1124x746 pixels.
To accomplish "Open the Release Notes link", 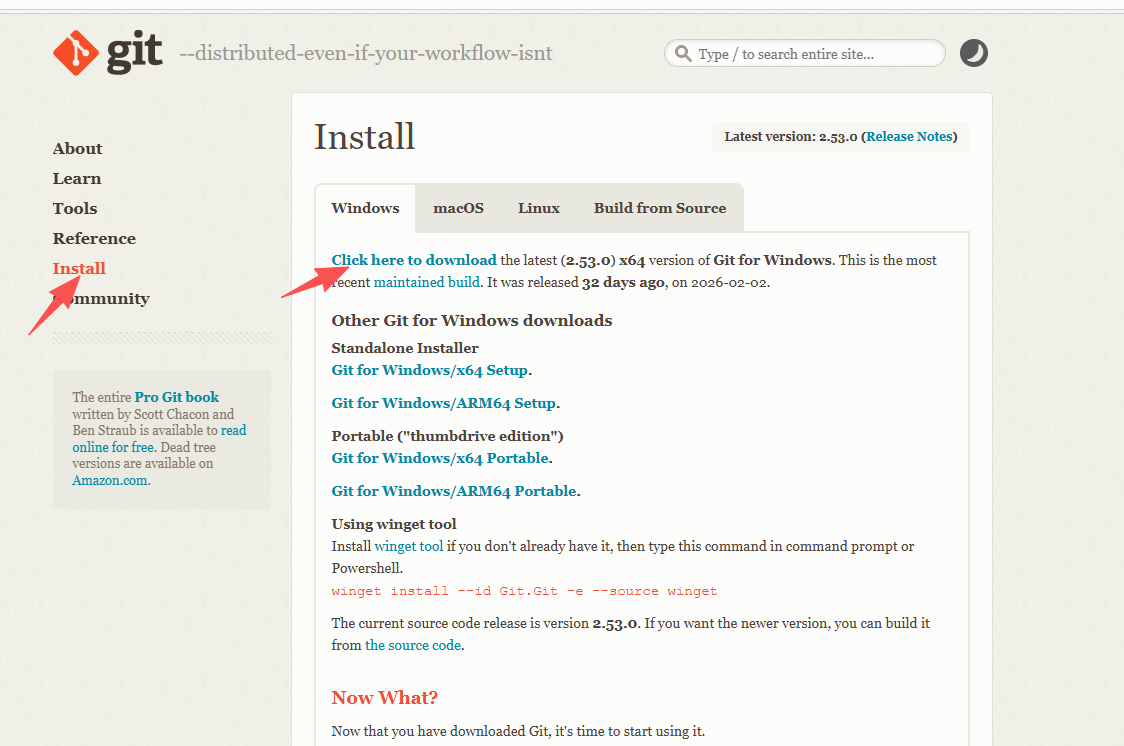I will [x=909, y=136].
